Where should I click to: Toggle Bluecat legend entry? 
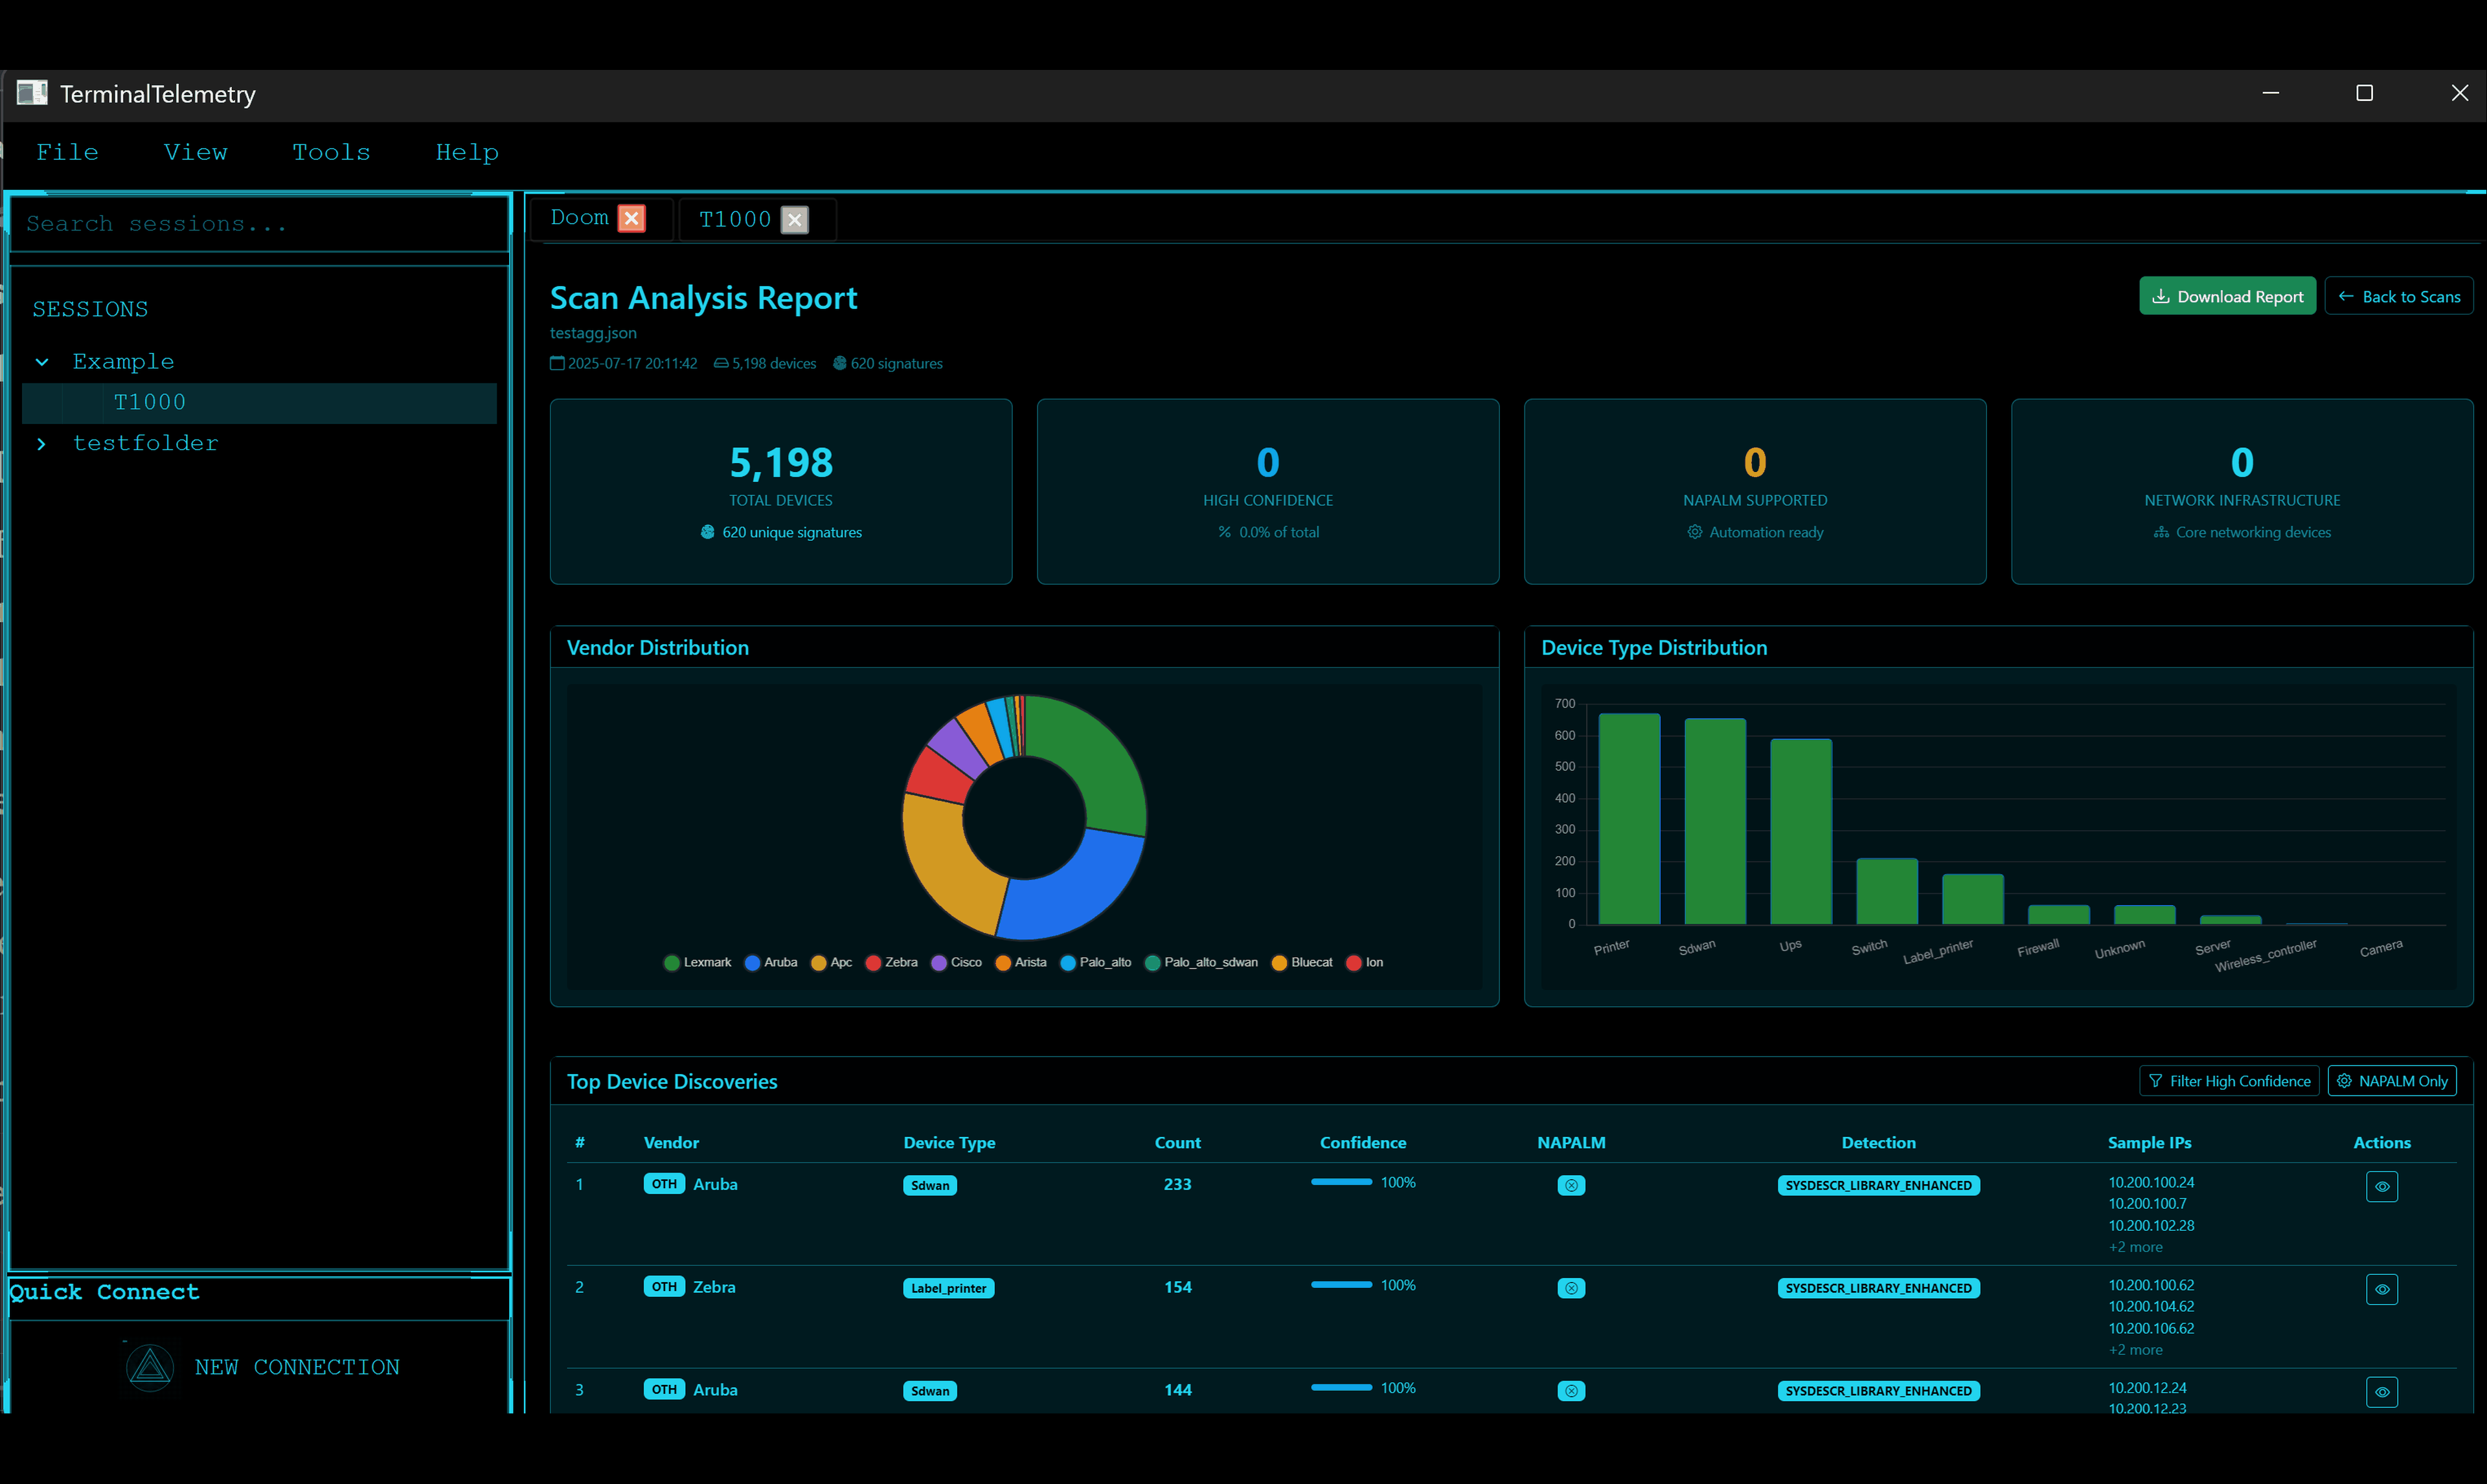pos(1302,962)
